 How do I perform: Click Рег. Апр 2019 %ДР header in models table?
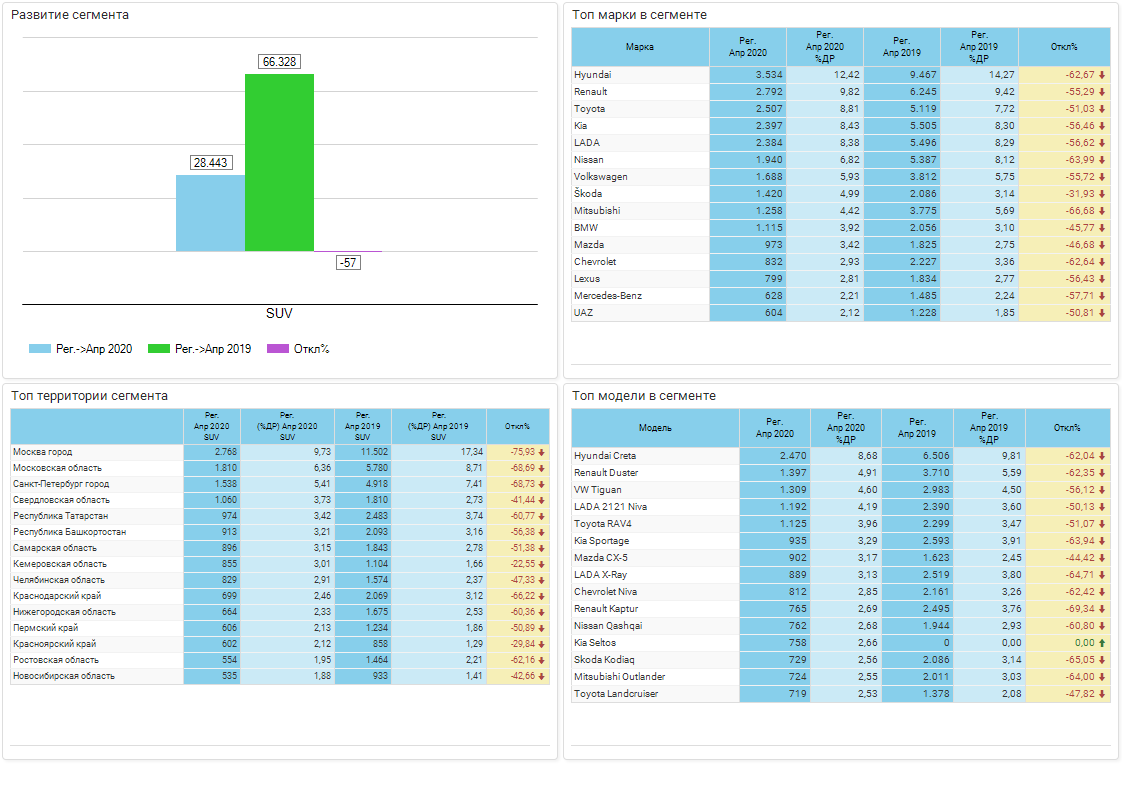pos(989,428)
